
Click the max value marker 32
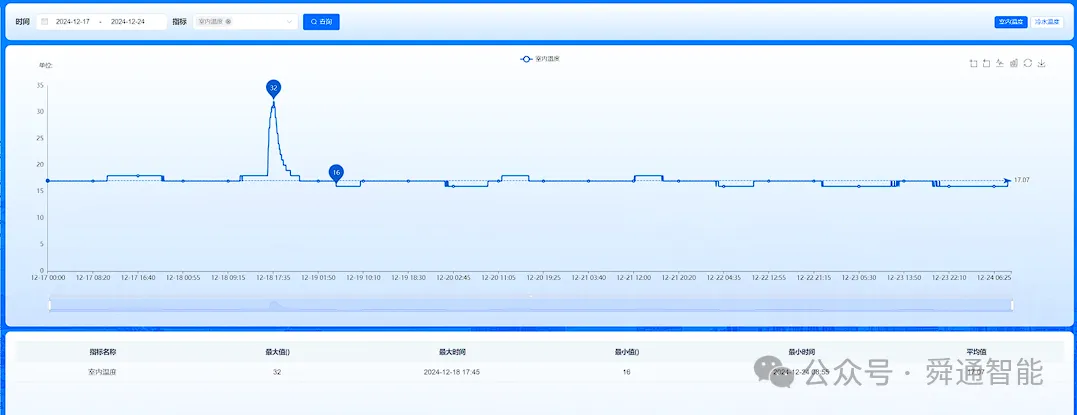pyautogui.click(x=273, y=88)
